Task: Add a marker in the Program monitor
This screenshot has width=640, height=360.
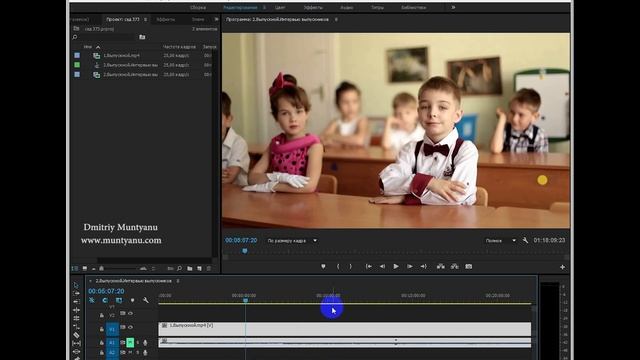Action: pyautogui.click(x=323, y=267)
